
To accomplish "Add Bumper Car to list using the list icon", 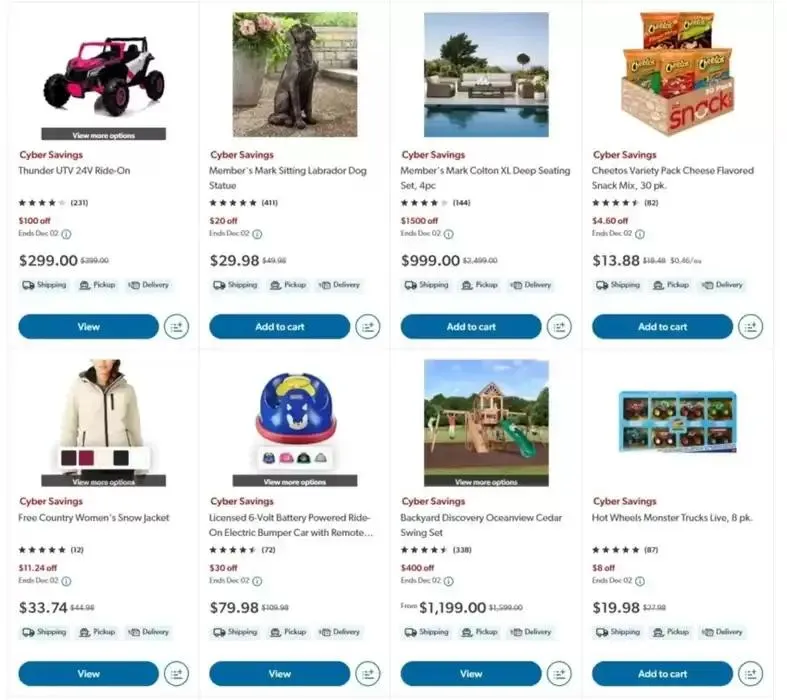I will 368,674.
